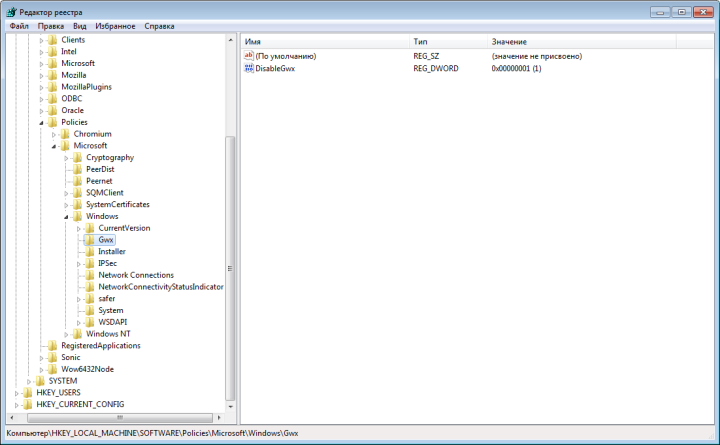Click the Peernet folder icon
This screenshot has width=720, height=445.
[x=78, y=181]
